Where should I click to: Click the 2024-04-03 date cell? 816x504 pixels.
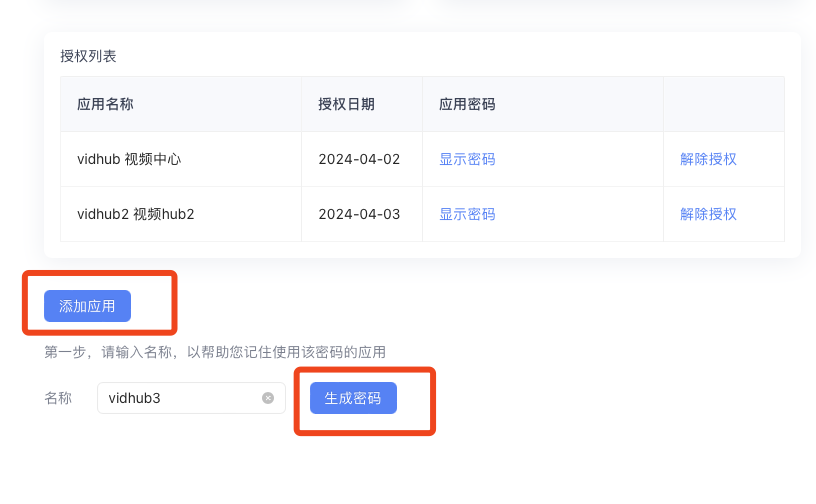click(359, 214)
